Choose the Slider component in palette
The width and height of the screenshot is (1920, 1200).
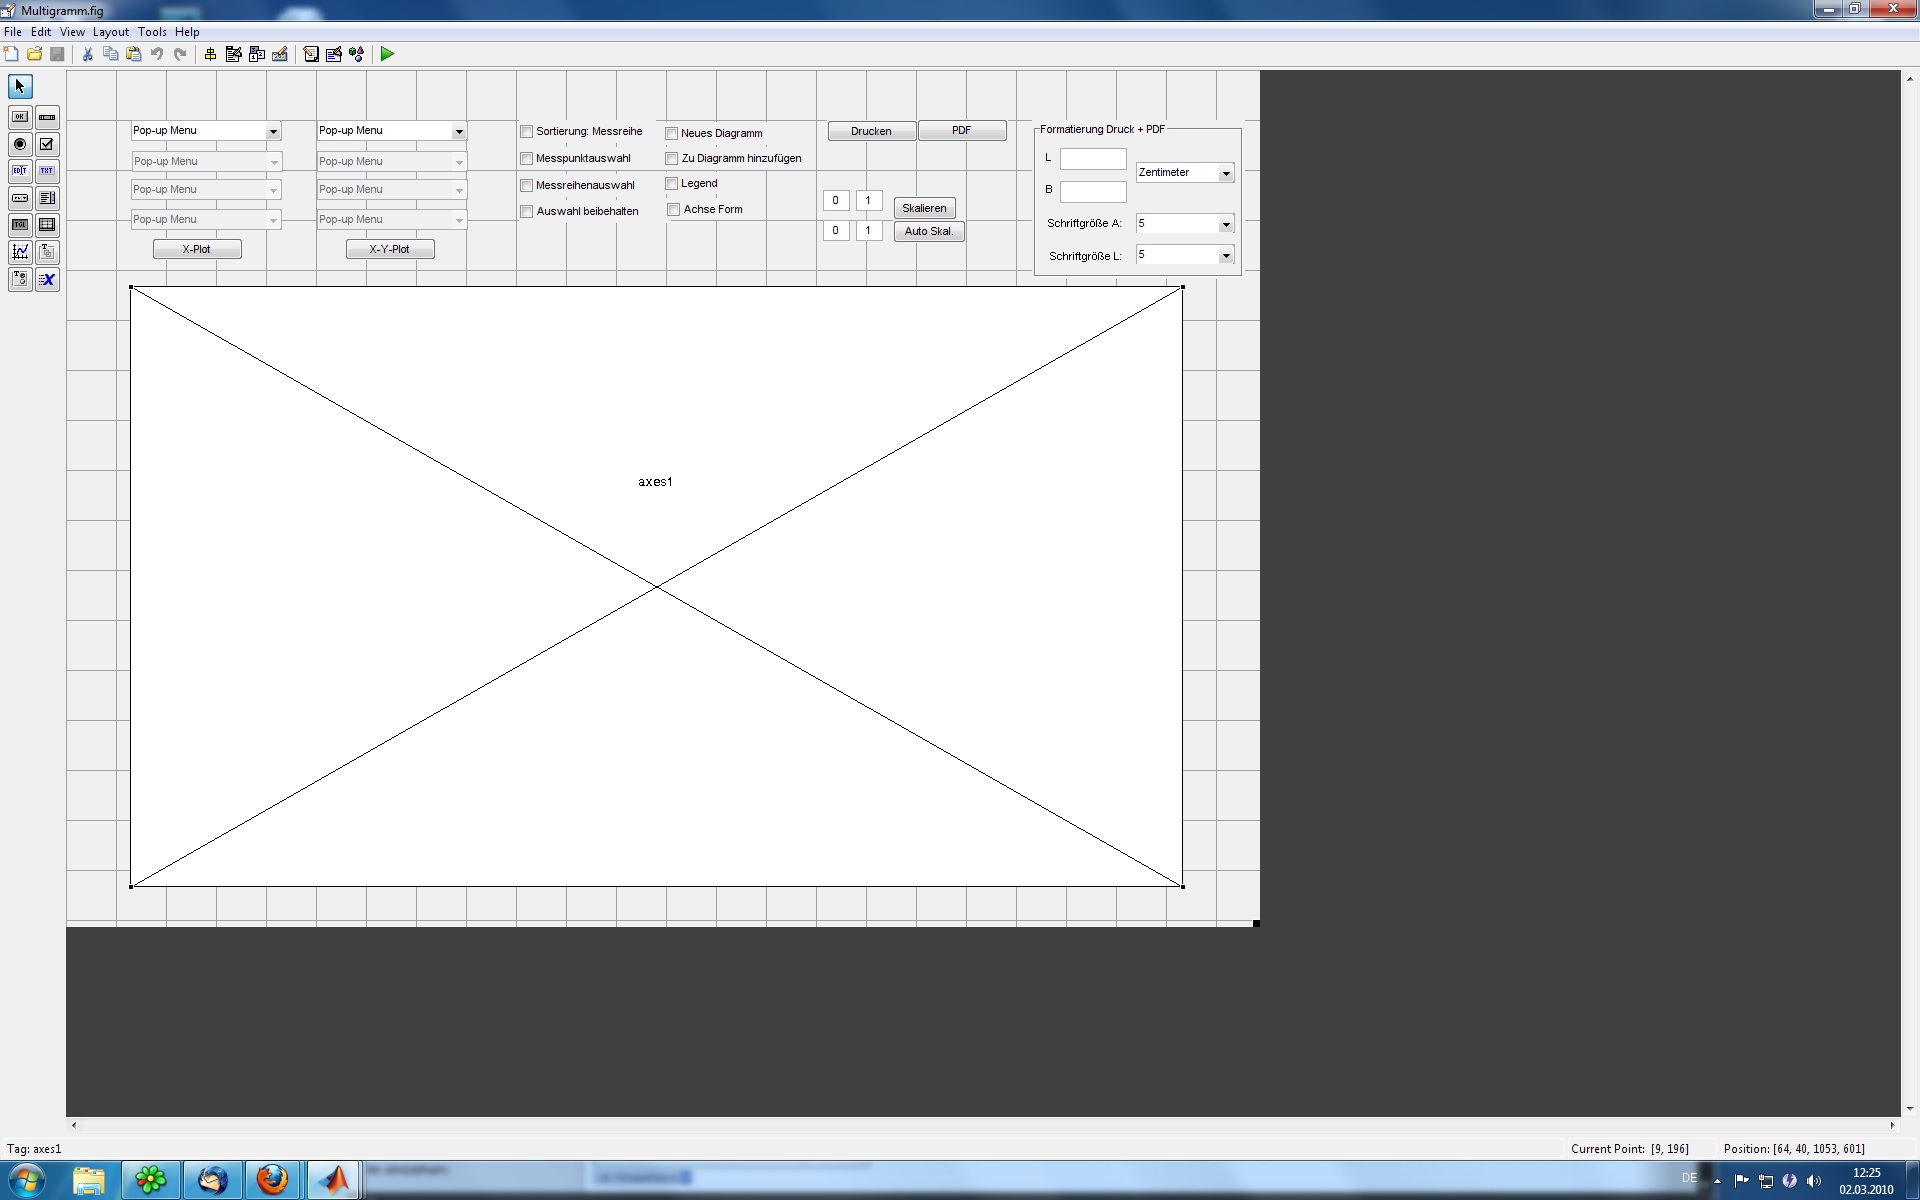coord(47,118)
